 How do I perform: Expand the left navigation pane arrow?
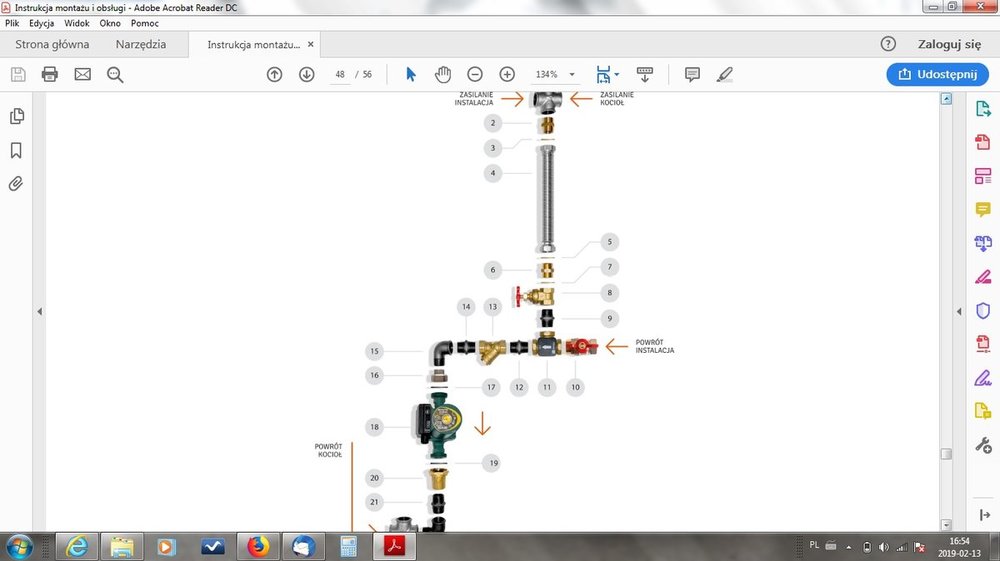point(40,312)
